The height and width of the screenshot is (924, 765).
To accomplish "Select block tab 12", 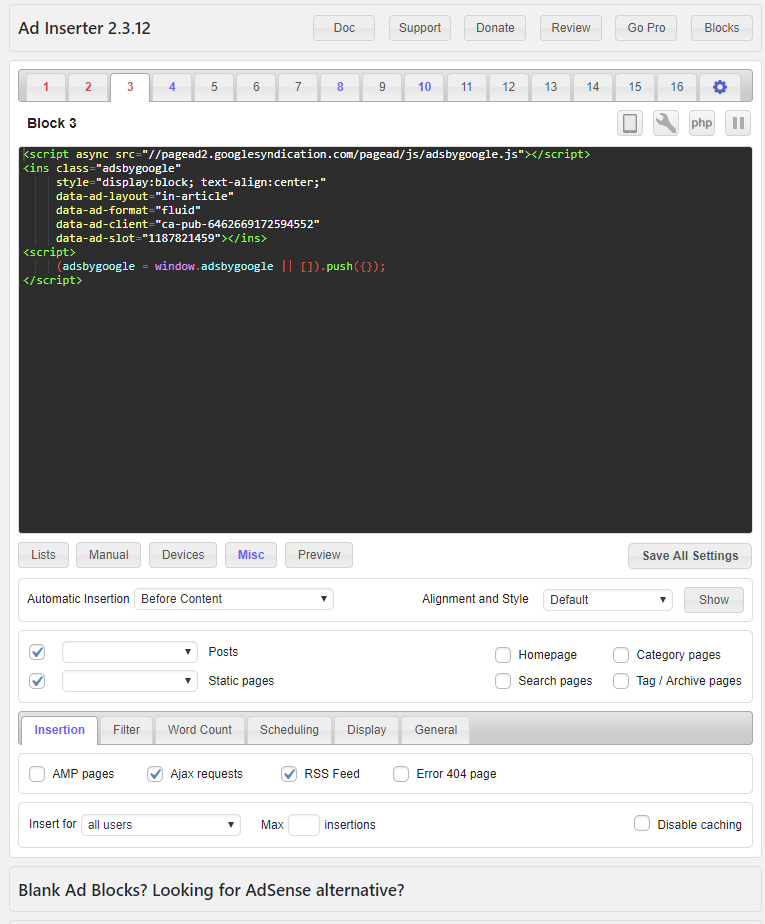I will [x=509, y=87].
